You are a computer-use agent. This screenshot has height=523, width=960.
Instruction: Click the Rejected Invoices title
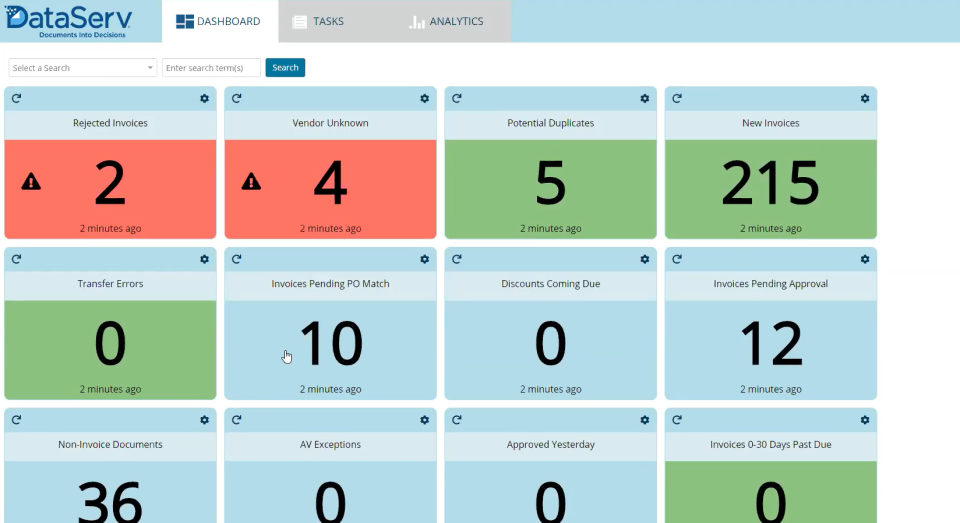110,123
